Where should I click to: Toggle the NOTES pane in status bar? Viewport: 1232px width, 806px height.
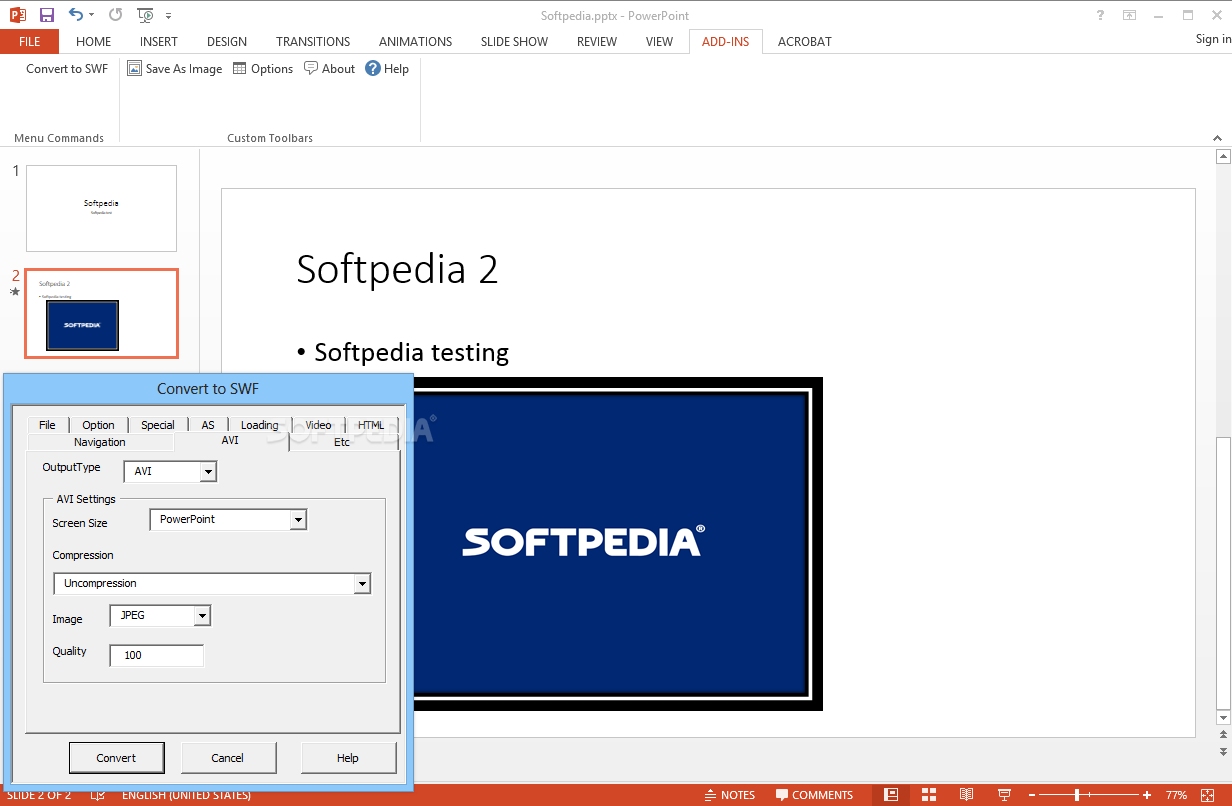coord(729,795)
